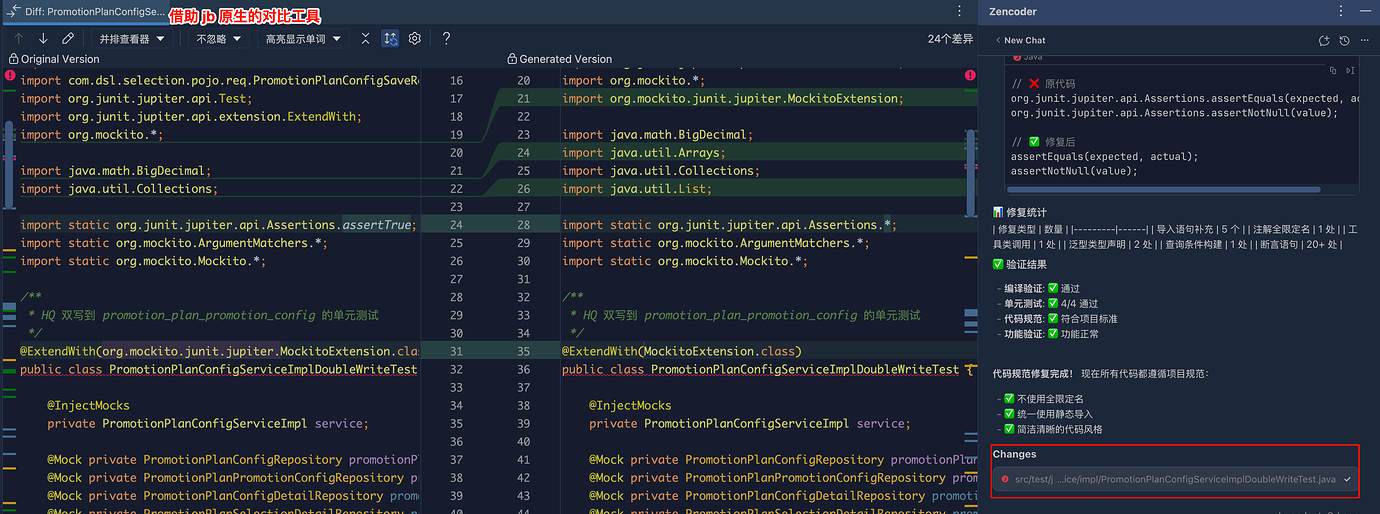Click 单元测试 4/4 通过 line
This screenshot has height=514, width=1380.
[1050, 303]
